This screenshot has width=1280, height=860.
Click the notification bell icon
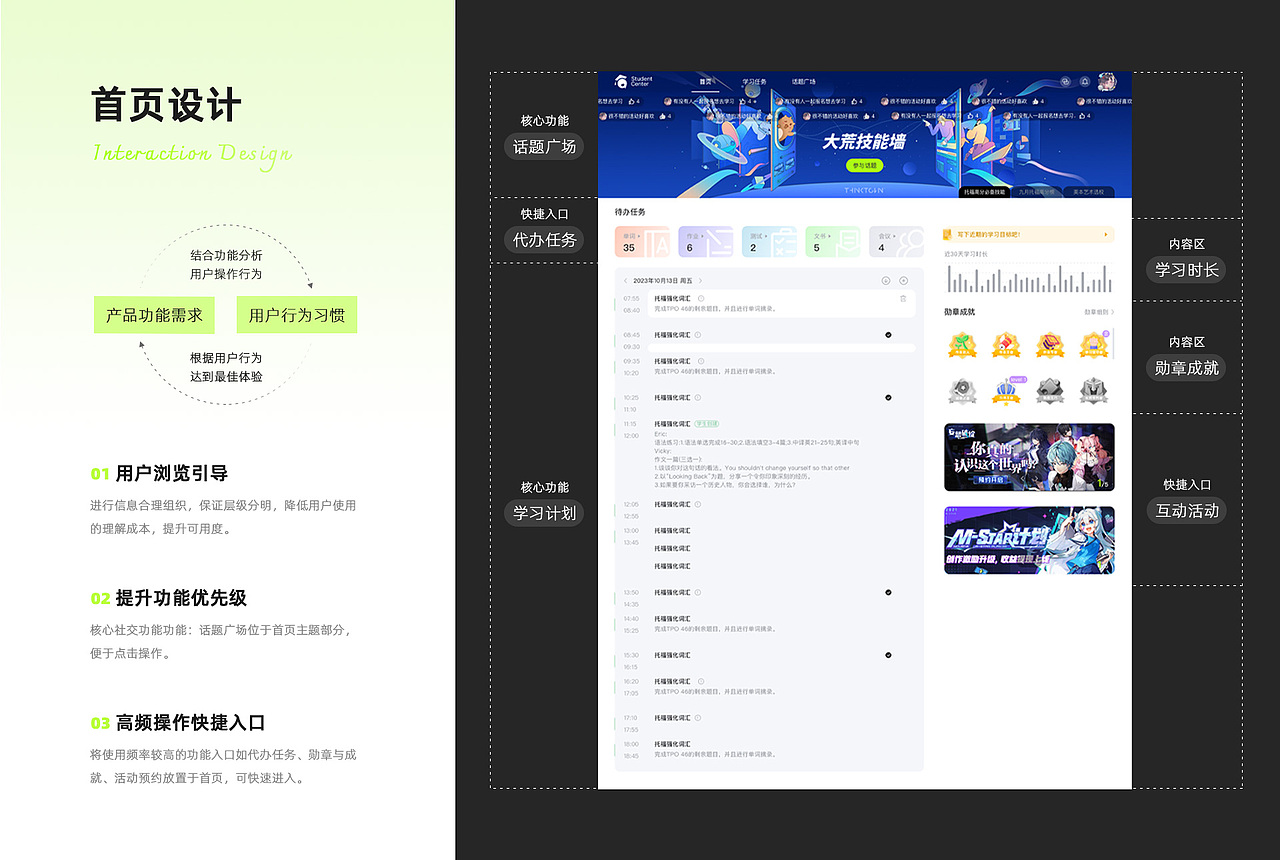[x=1085, y=82]
